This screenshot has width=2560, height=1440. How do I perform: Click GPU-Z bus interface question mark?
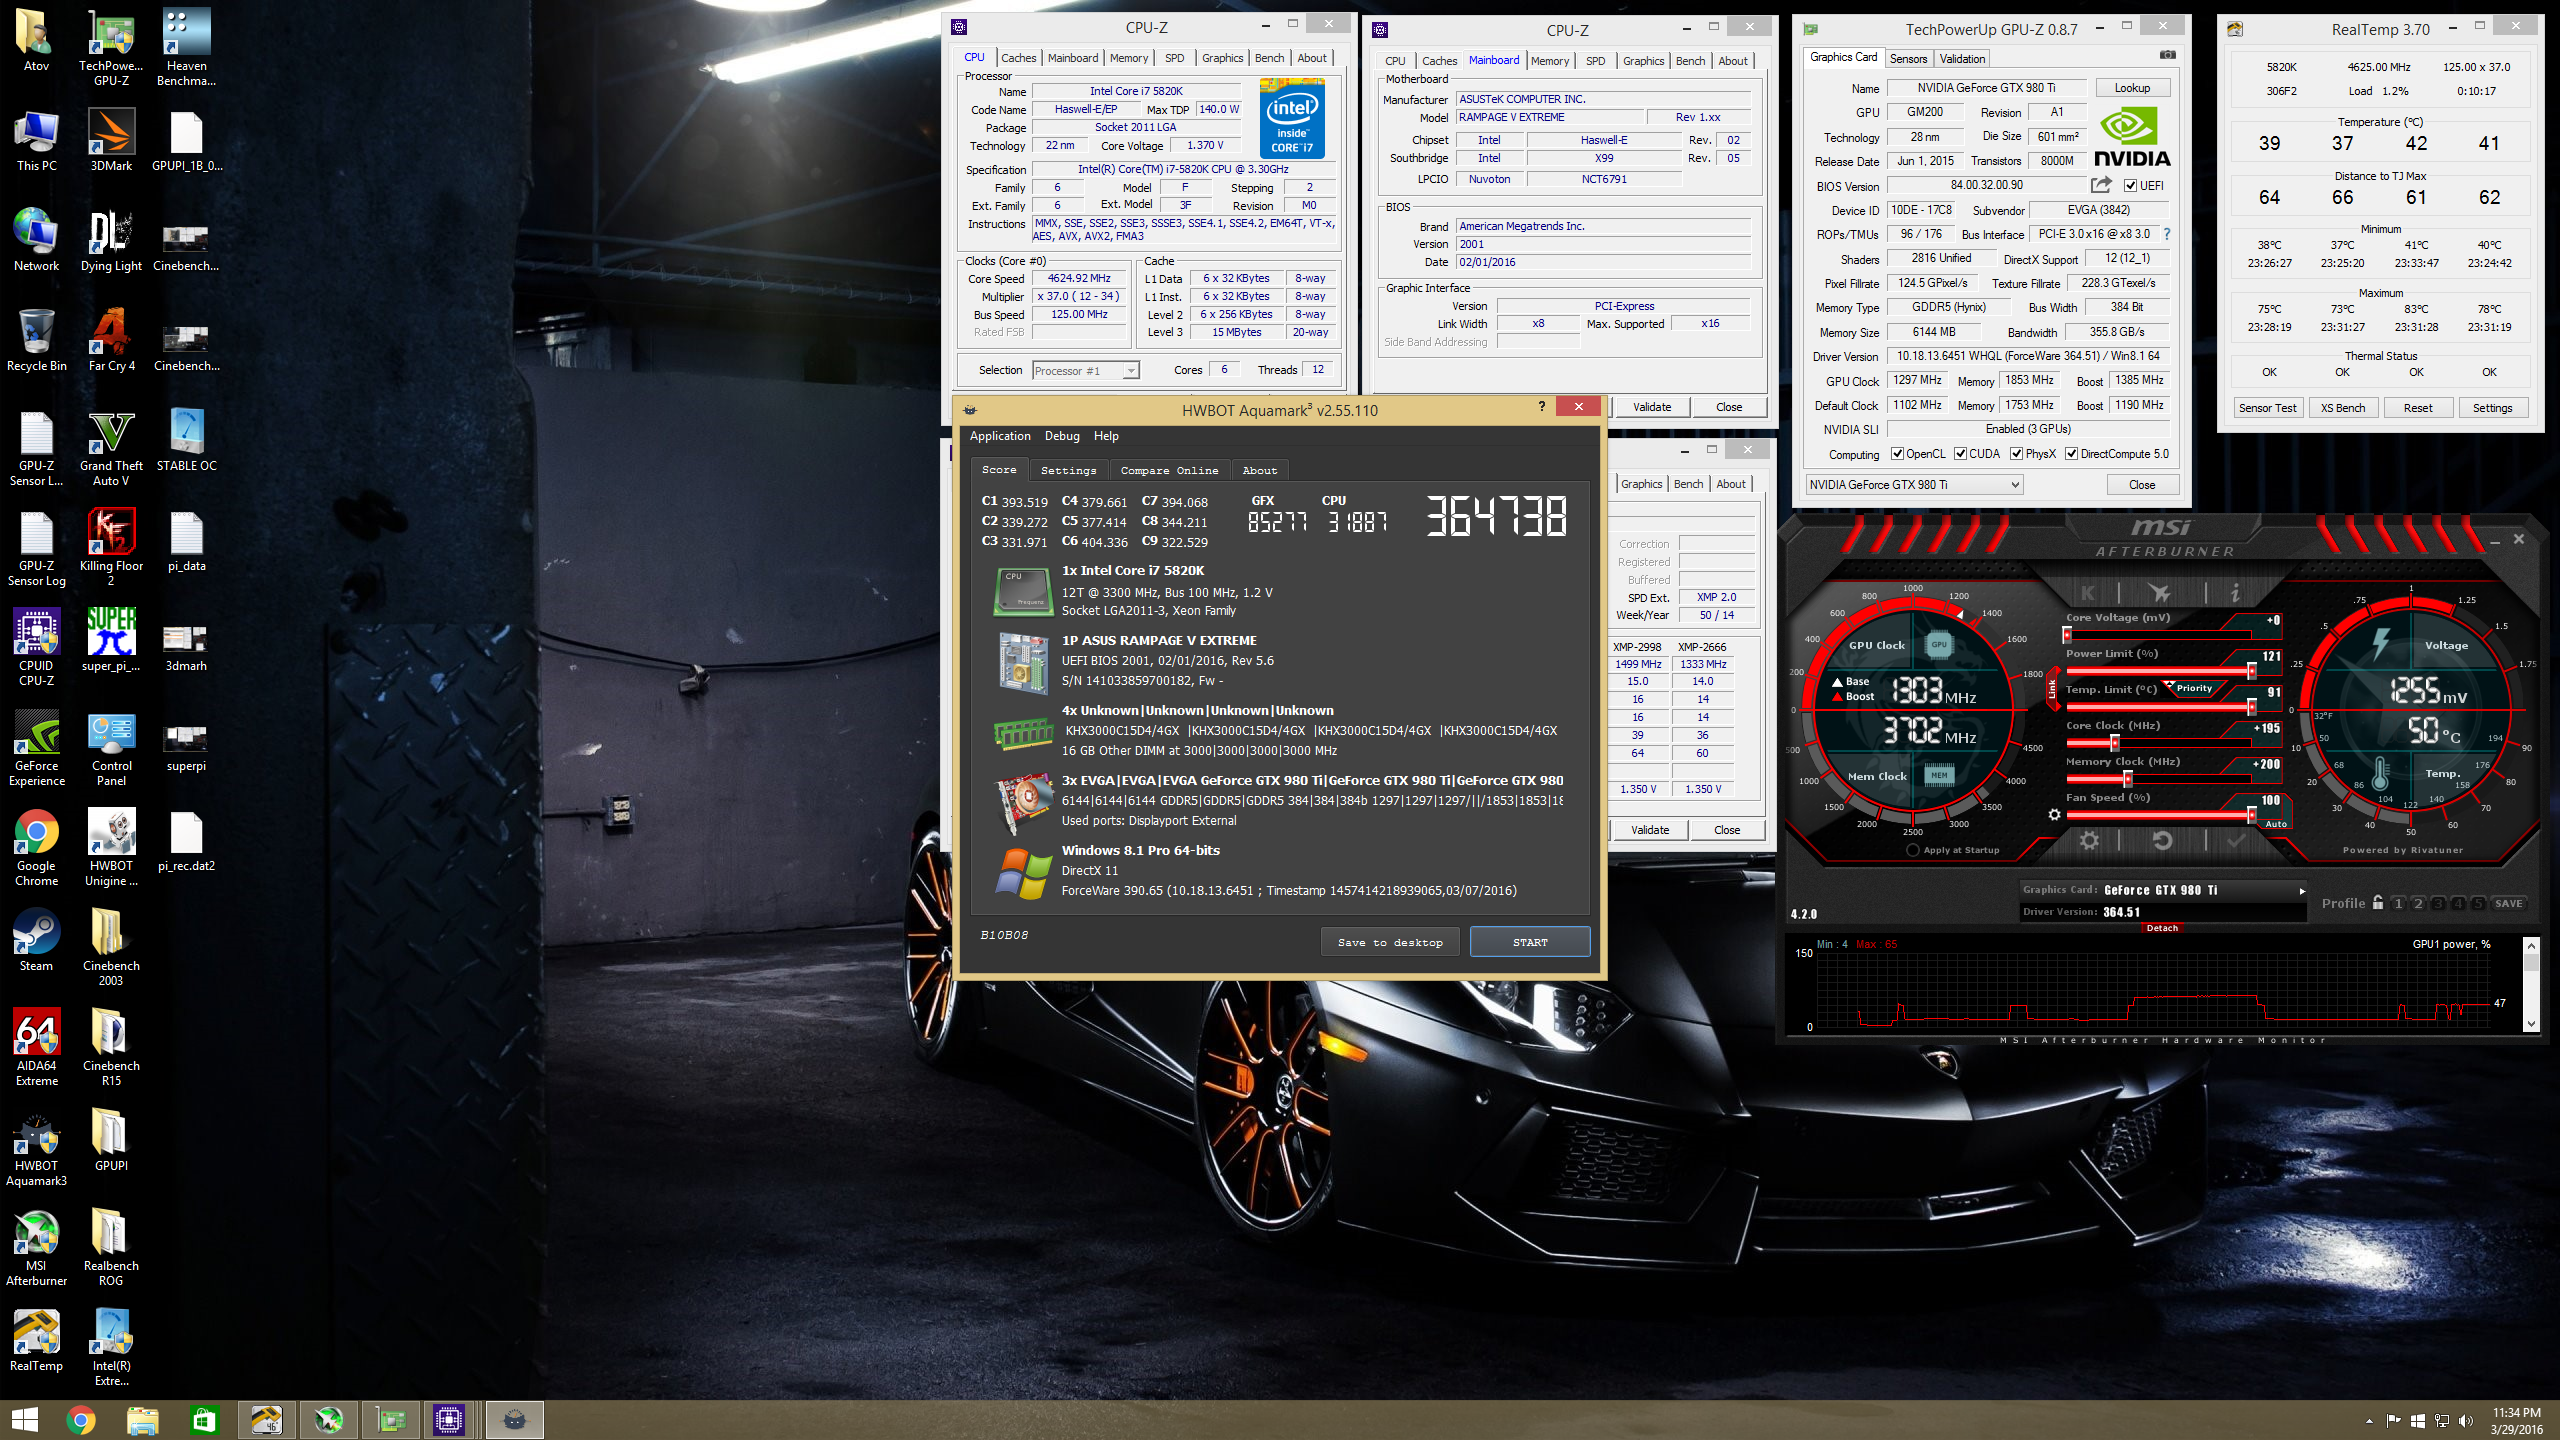[x=2167, y=234]
